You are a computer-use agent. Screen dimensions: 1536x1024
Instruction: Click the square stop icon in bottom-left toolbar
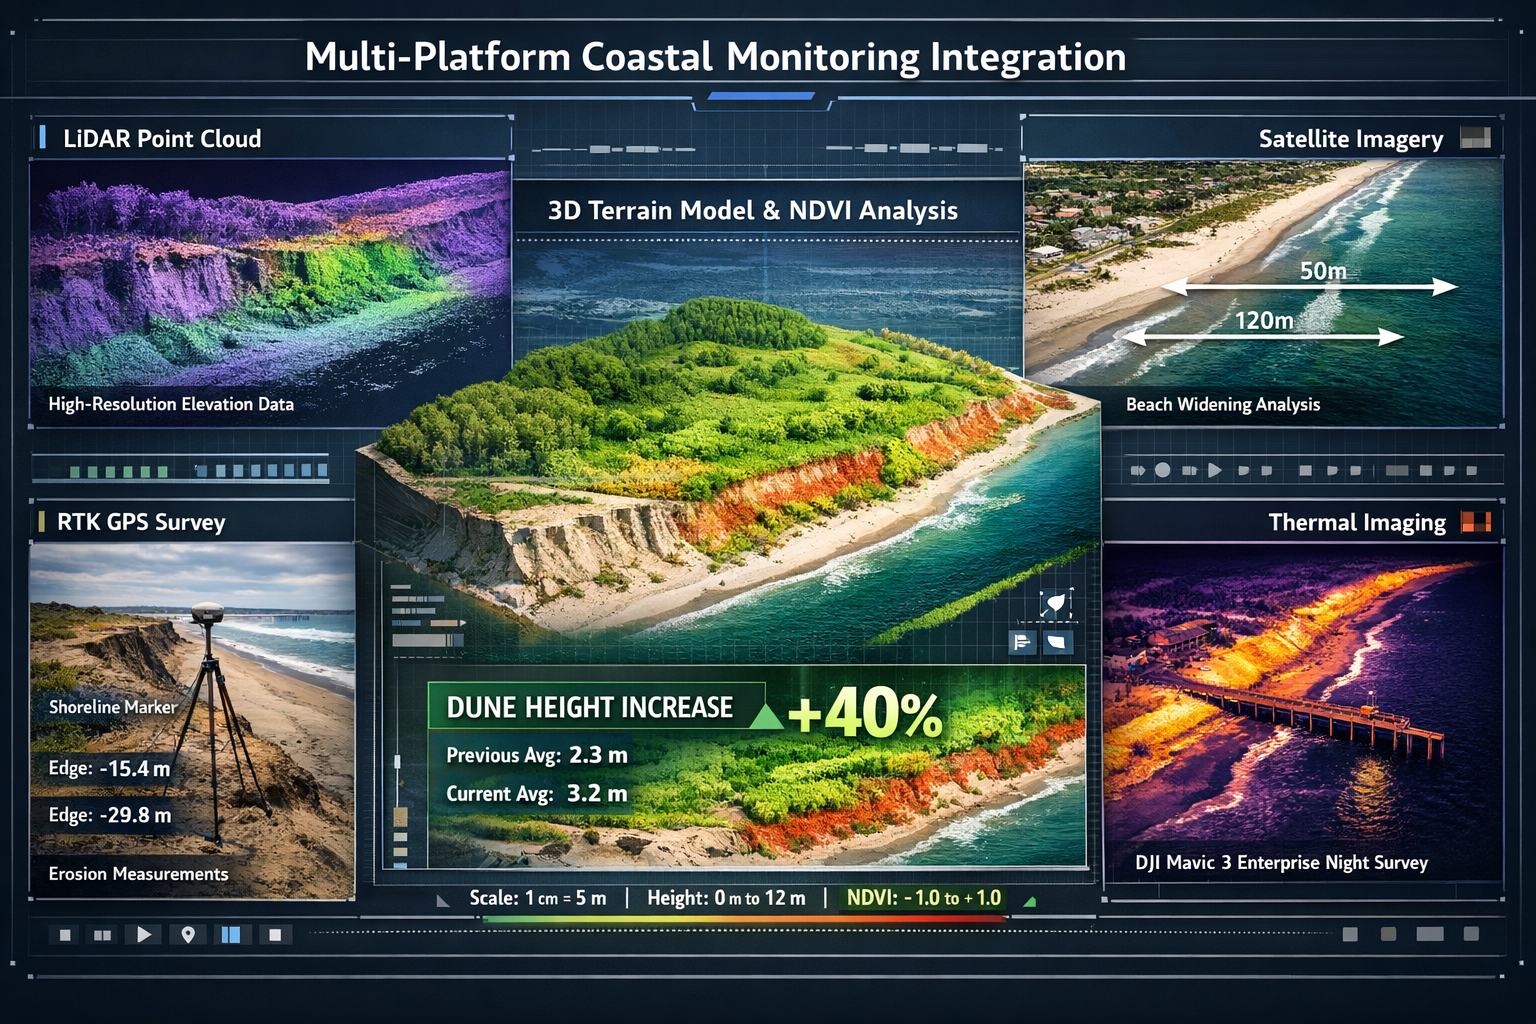(x=63, y=933)
